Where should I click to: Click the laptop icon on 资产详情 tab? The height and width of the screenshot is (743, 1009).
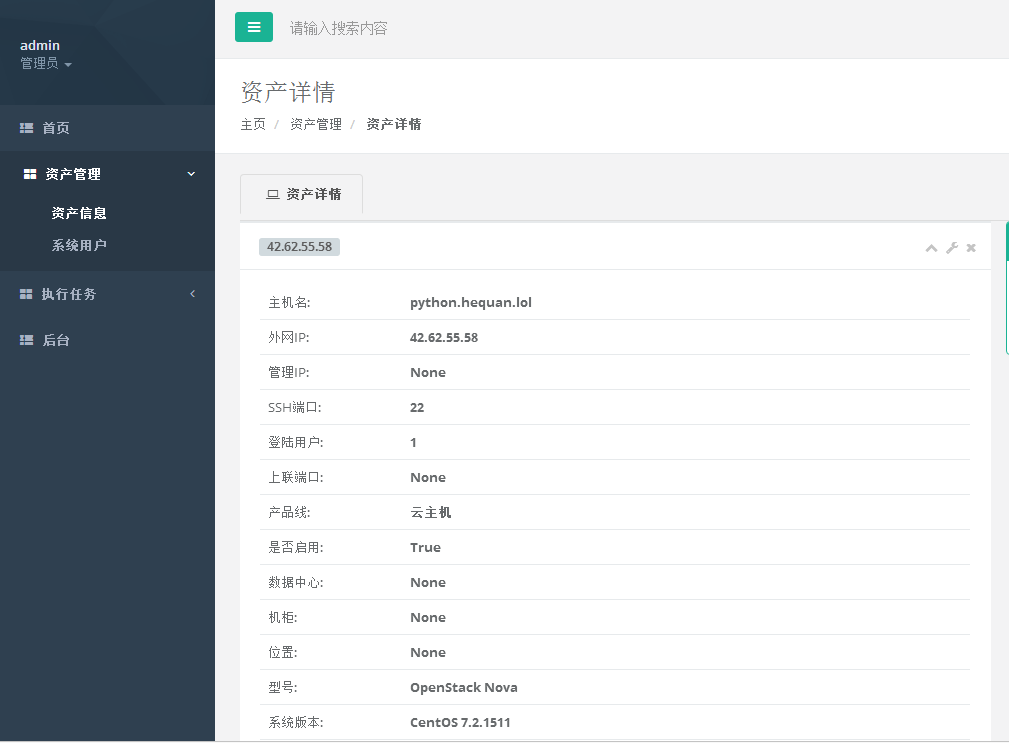pyautogui.click(x=273, y=194)
